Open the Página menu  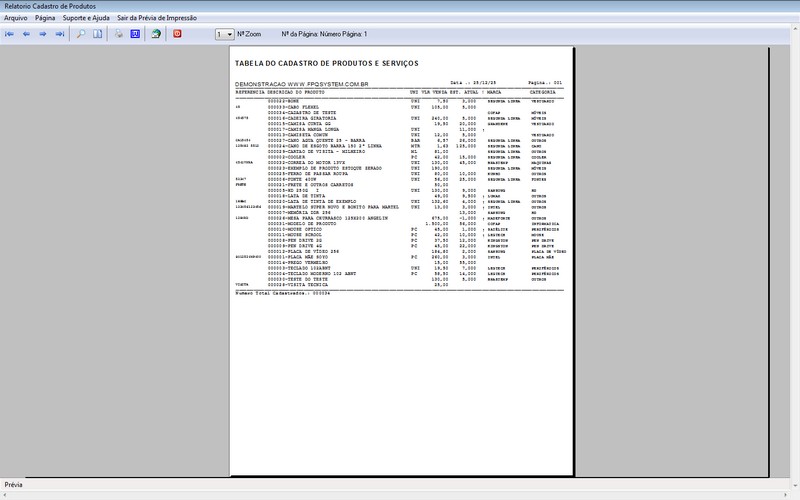click(x=45, y=18)
